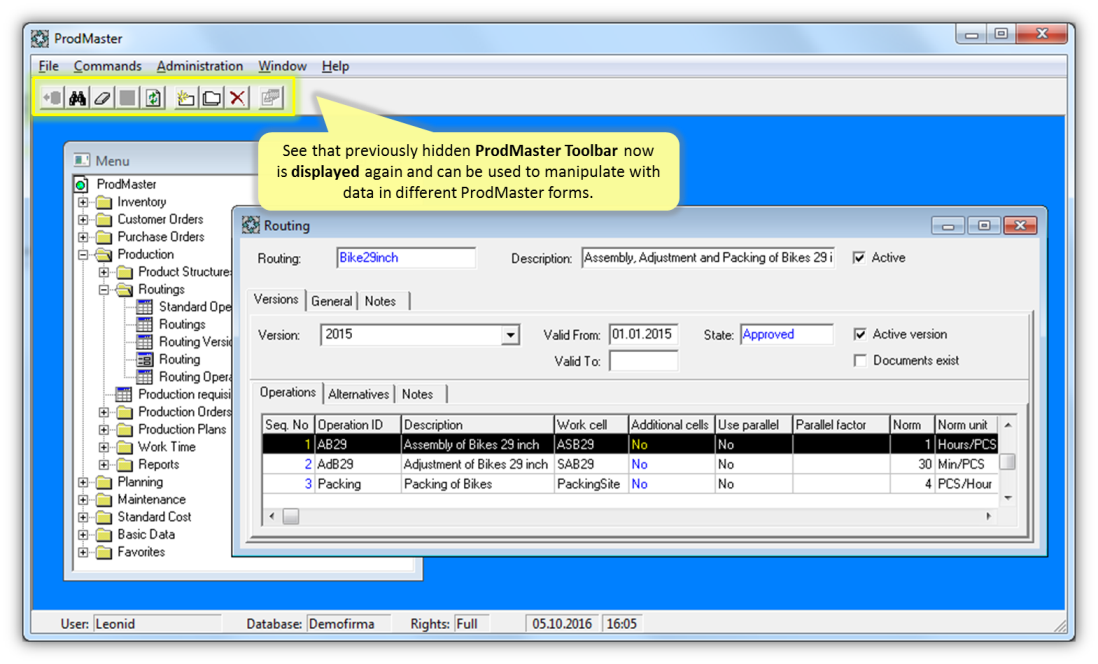Expand the Purchase Orders tree node

[83, 237]
